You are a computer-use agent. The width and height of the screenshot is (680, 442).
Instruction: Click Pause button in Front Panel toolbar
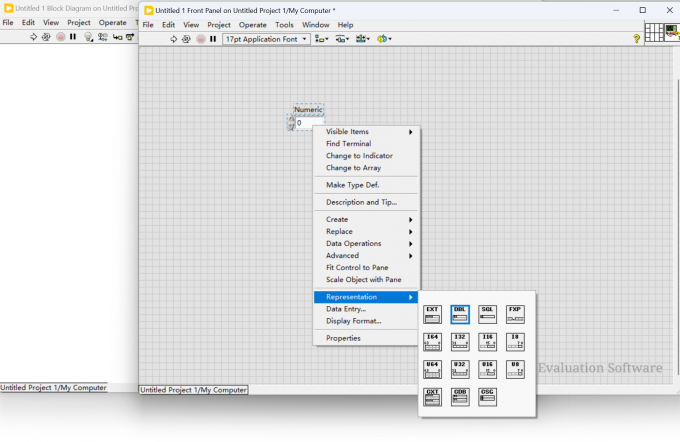(x=213, y=39)
